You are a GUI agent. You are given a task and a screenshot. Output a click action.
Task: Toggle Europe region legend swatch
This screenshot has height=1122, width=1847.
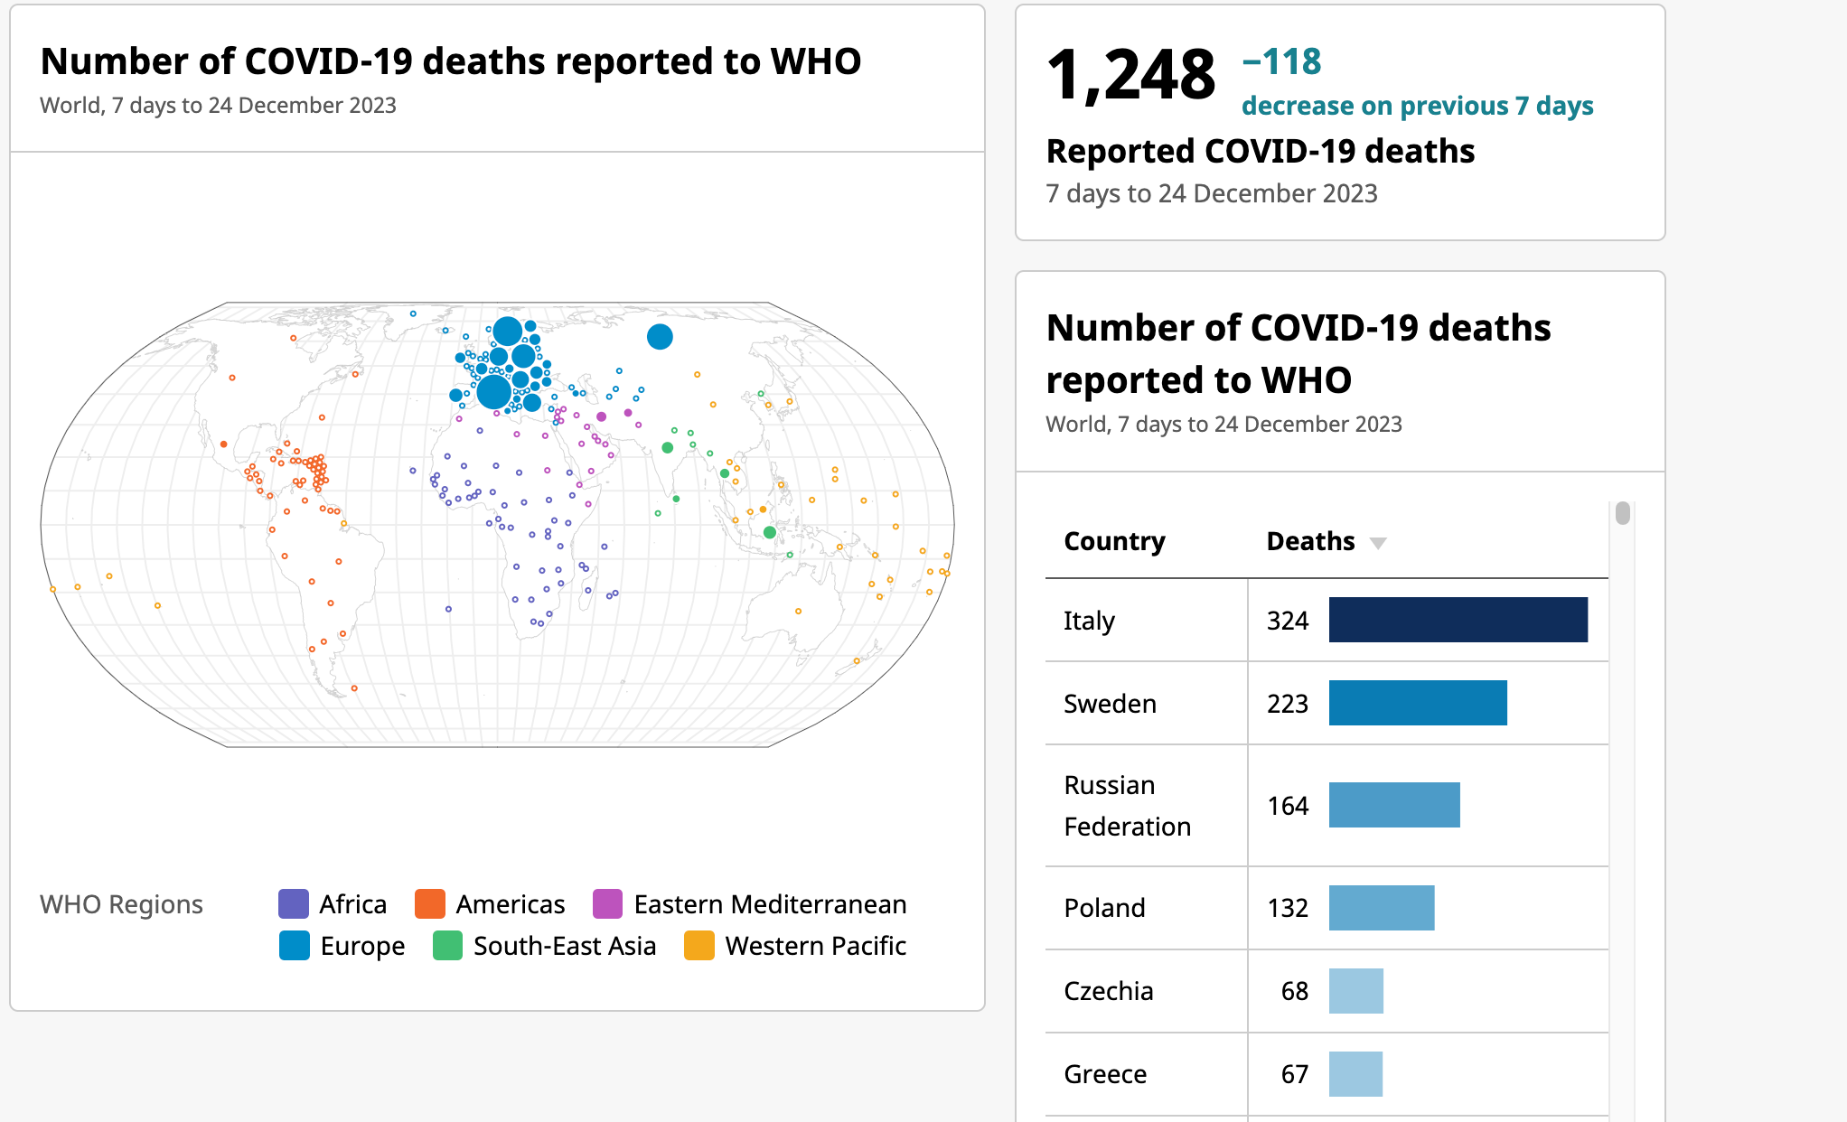294,946
